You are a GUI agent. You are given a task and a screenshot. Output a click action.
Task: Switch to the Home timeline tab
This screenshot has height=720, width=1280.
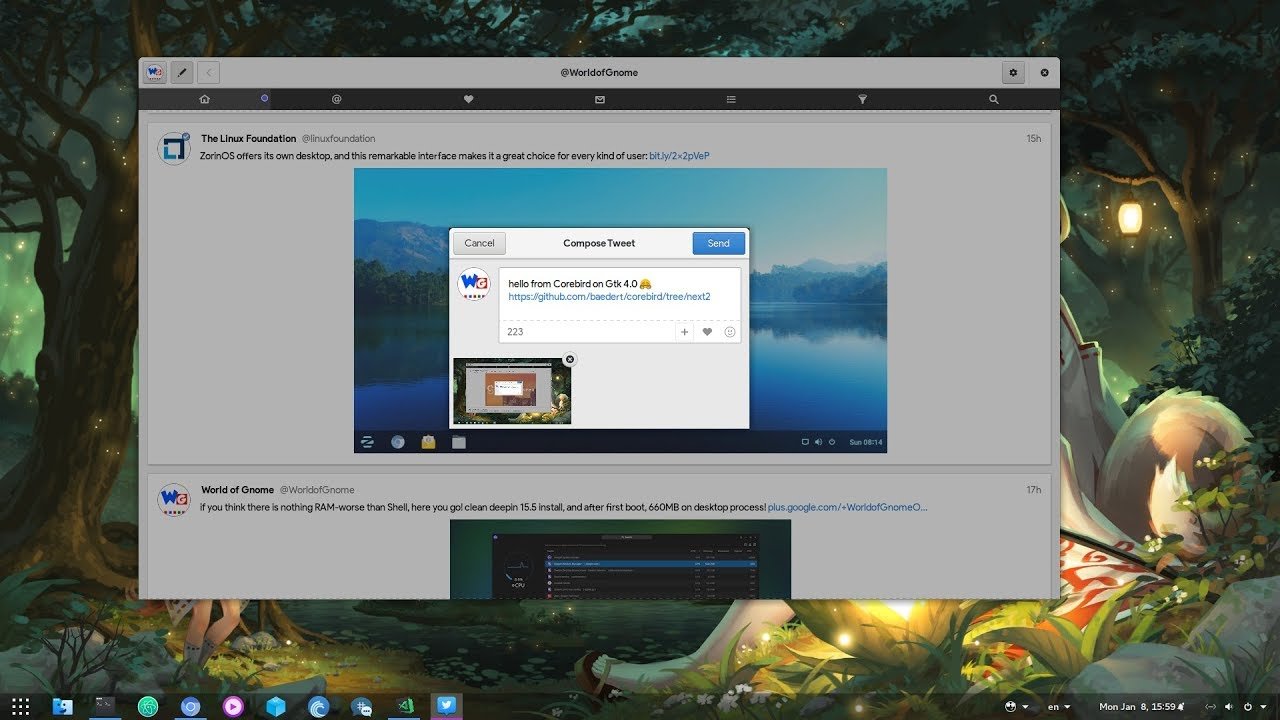click(204, 99)
